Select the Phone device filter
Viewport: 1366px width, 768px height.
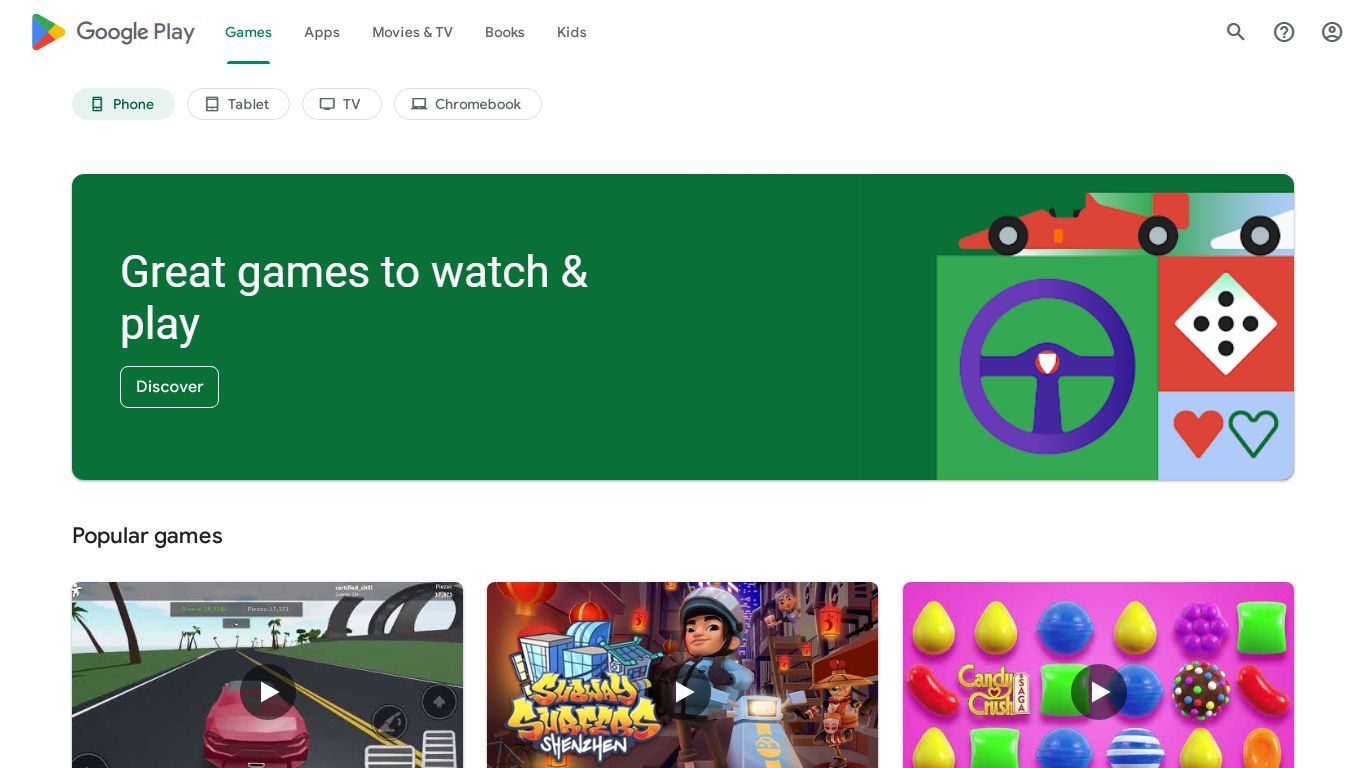(x=123, y=104)
